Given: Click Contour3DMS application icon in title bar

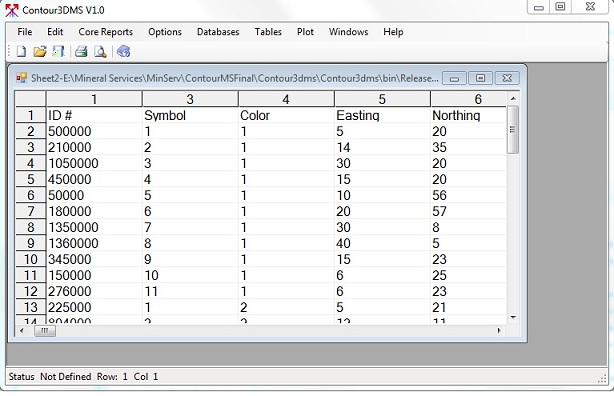Looking at the screenshot, I should [12, 10].
